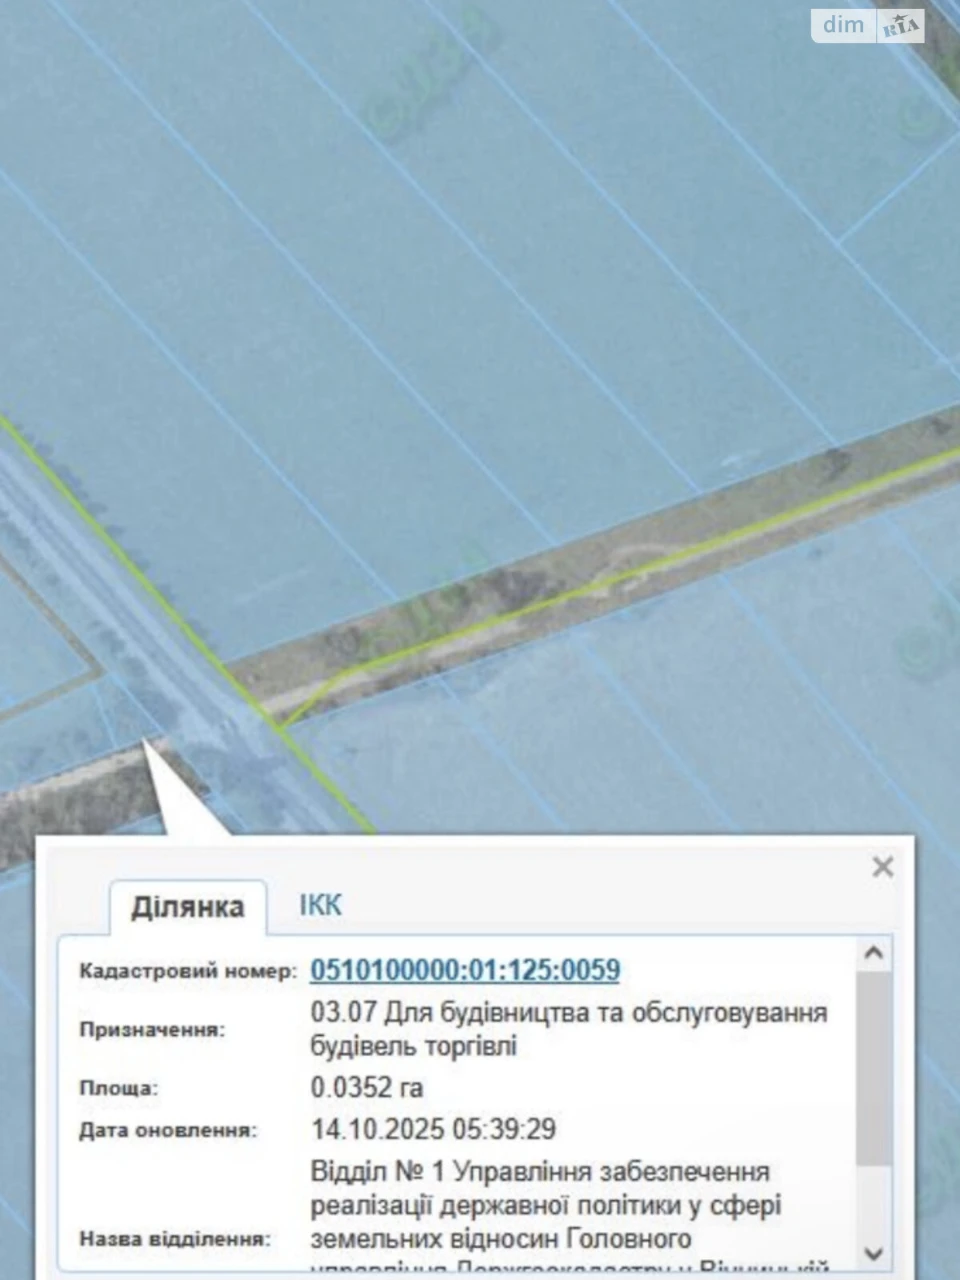Screen dimensions: 960x1280
Task: Select the area value 0.0352 га
Action: coord(367,1087)
